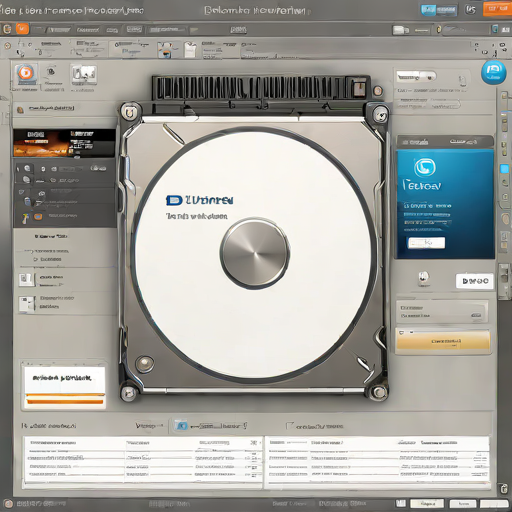This screenshot has height=512, width=512.
Task: Click the blue D logo on the disk platter
Action: coord(174,200)
